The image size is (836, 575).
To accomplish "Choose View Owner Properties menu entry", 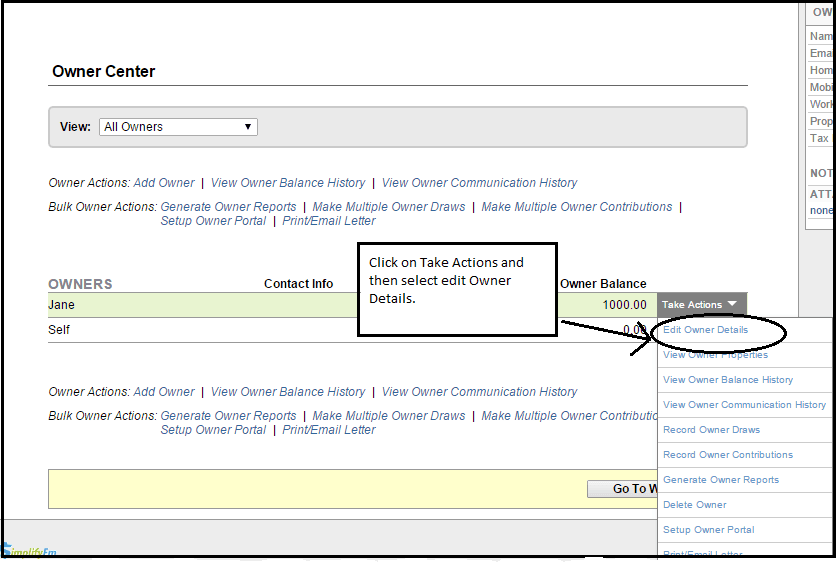I will pyautogui.click(x=715, y=355).
